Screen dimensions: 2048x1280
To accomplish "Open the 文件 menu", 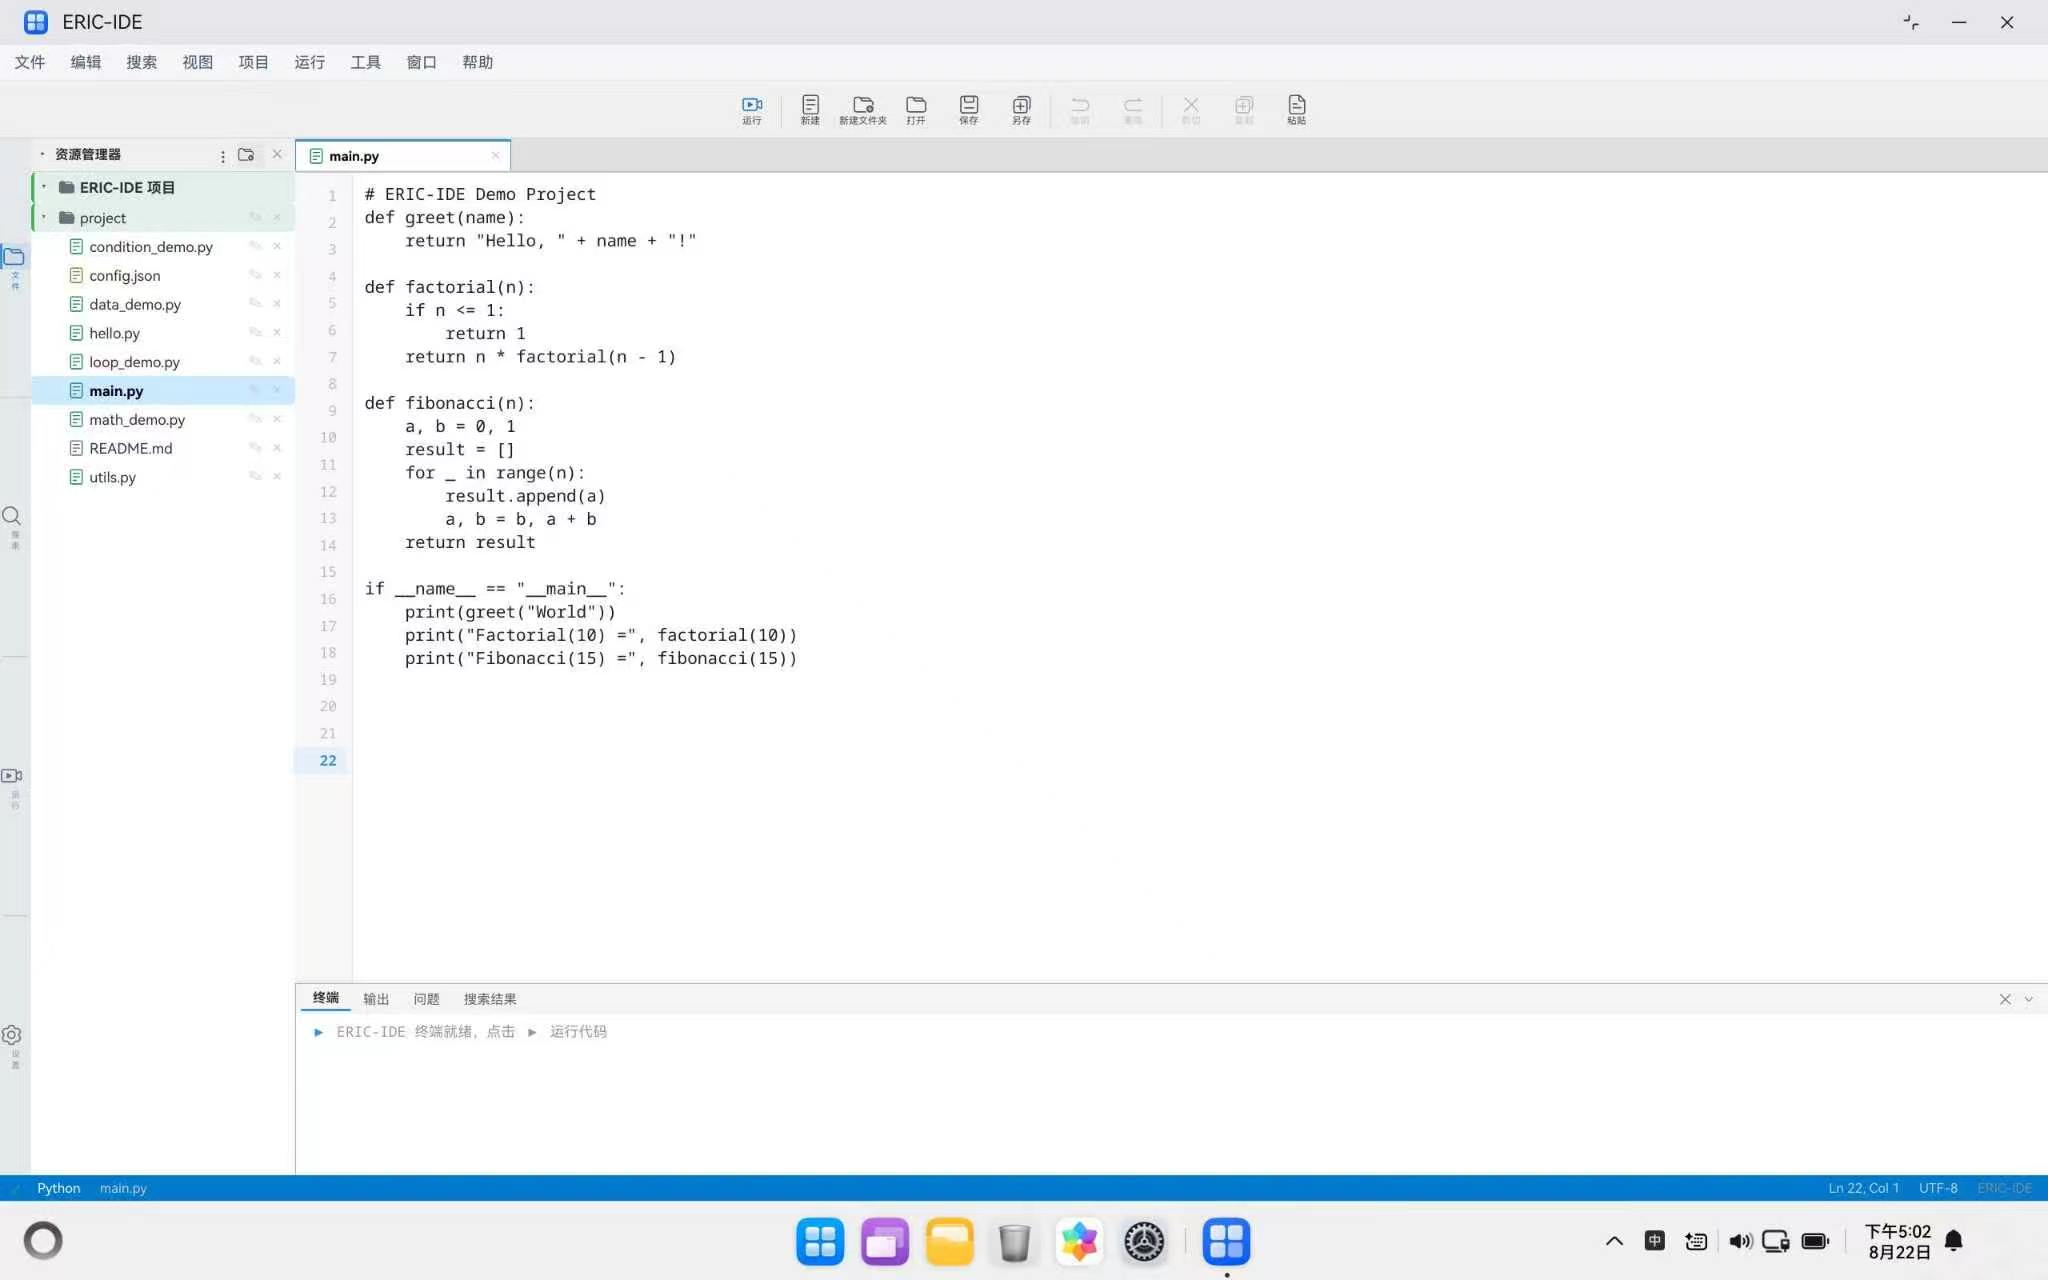I will (30, 62).
